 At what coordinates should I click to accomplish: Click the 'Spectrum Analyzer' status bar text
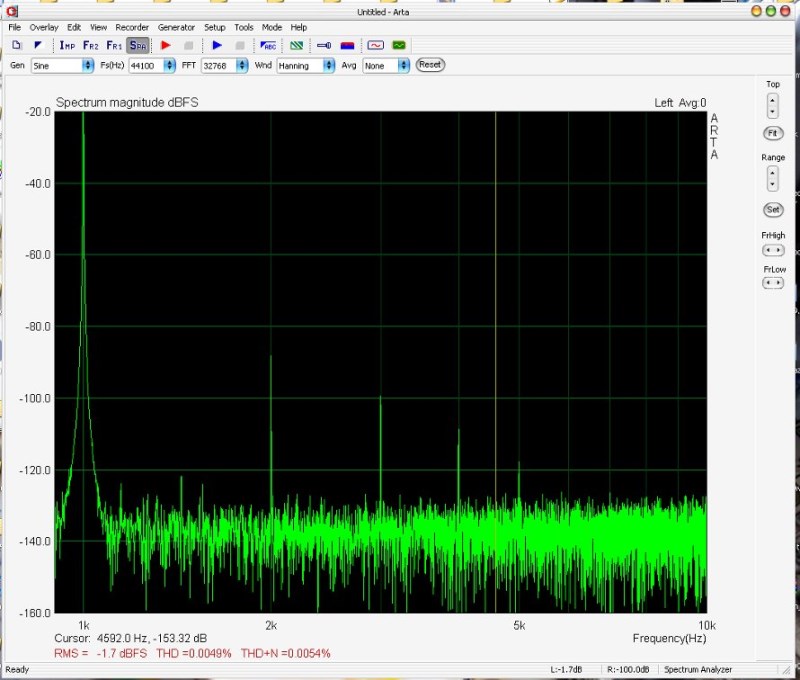coord(698,670)
